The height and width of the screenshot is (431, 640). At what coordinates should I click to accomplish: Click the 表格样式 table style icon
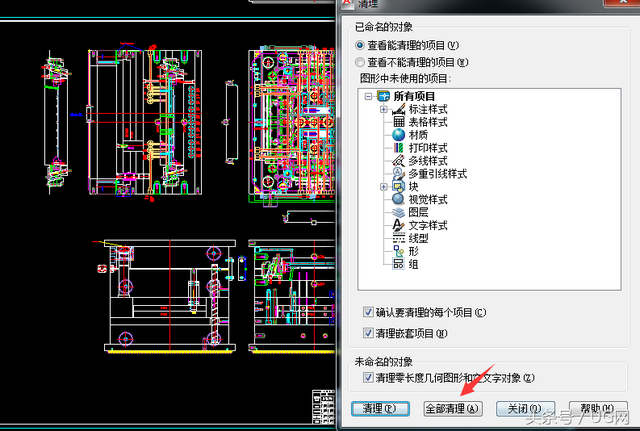coord(398,122)
